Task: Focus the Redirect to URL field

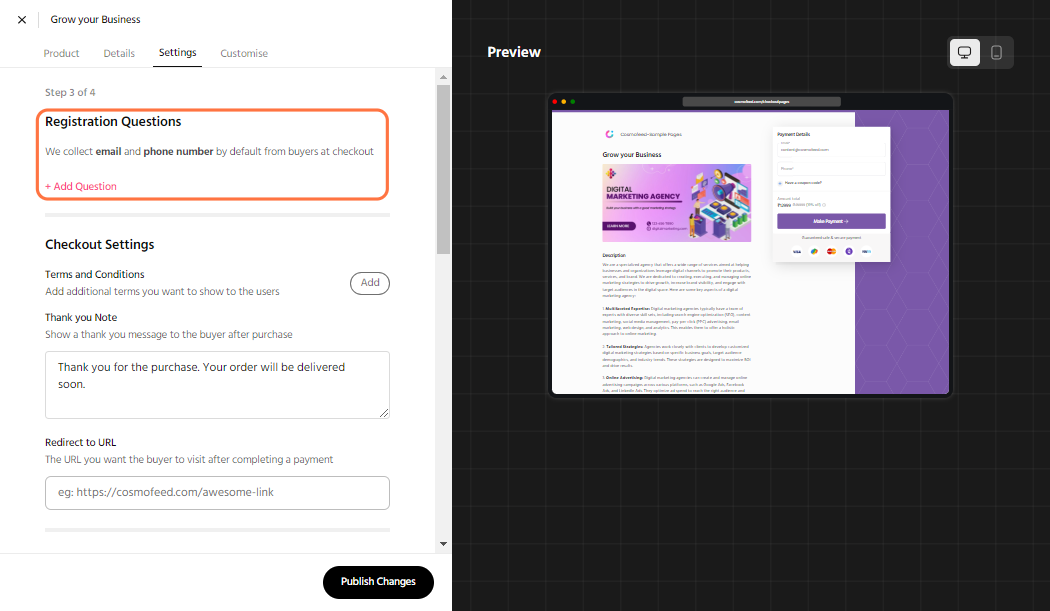Action: pos(217,492)
